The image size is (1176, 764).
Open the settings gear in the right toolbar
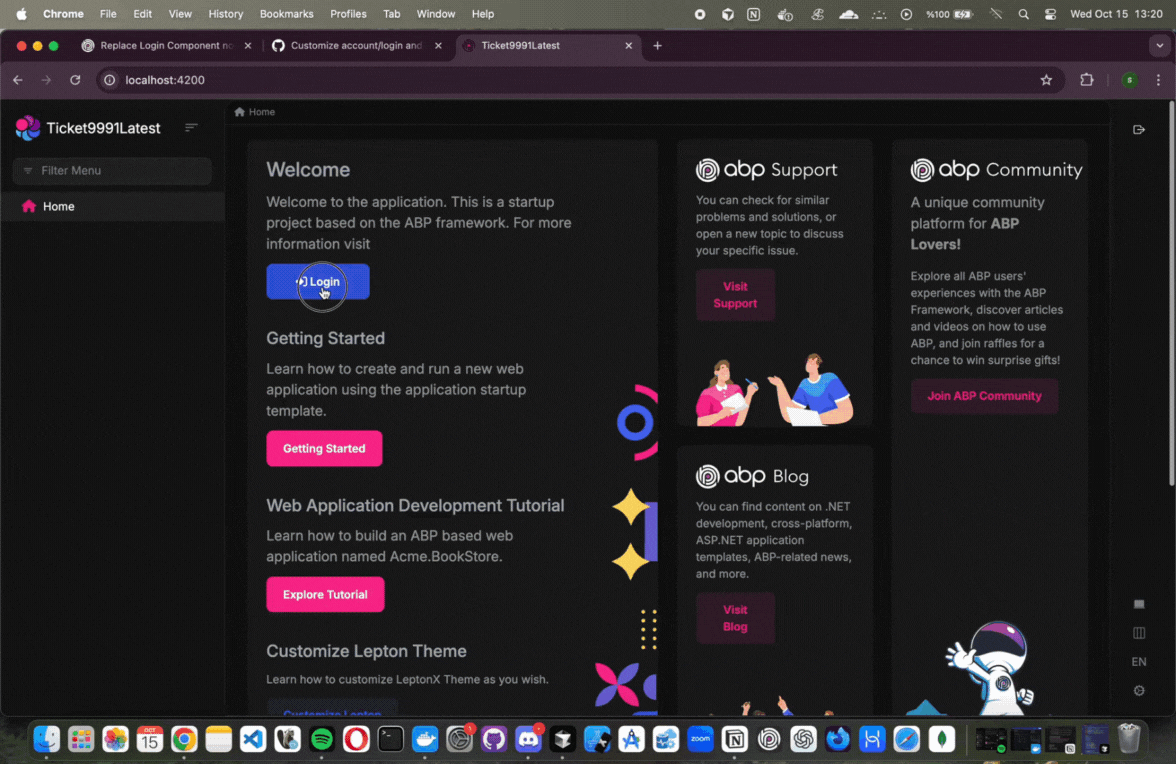1138,691
